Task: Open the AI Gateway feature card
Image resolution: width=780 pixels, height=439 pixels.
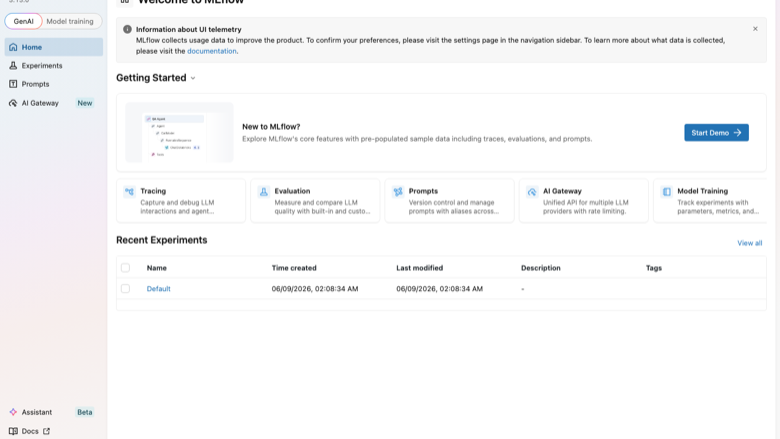Action: pyautogui.click(x=584, y=201)
